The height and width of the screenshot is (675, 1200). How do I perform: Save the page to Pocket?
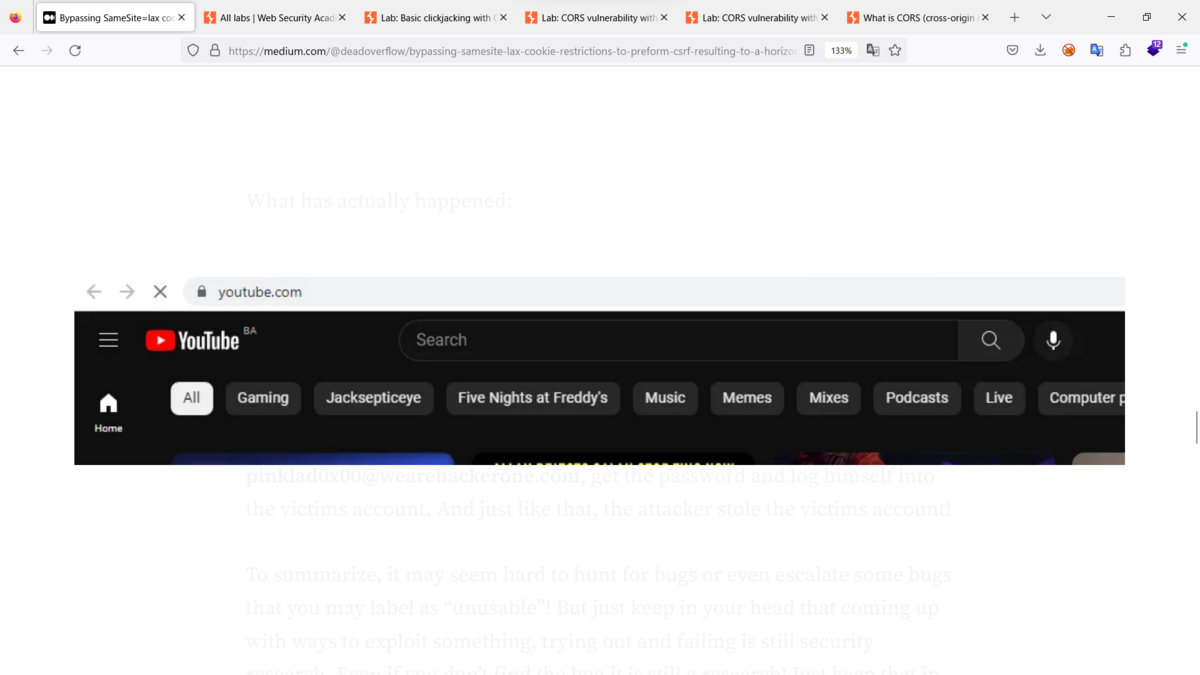pyautogui.click(x=1012, y=50)
